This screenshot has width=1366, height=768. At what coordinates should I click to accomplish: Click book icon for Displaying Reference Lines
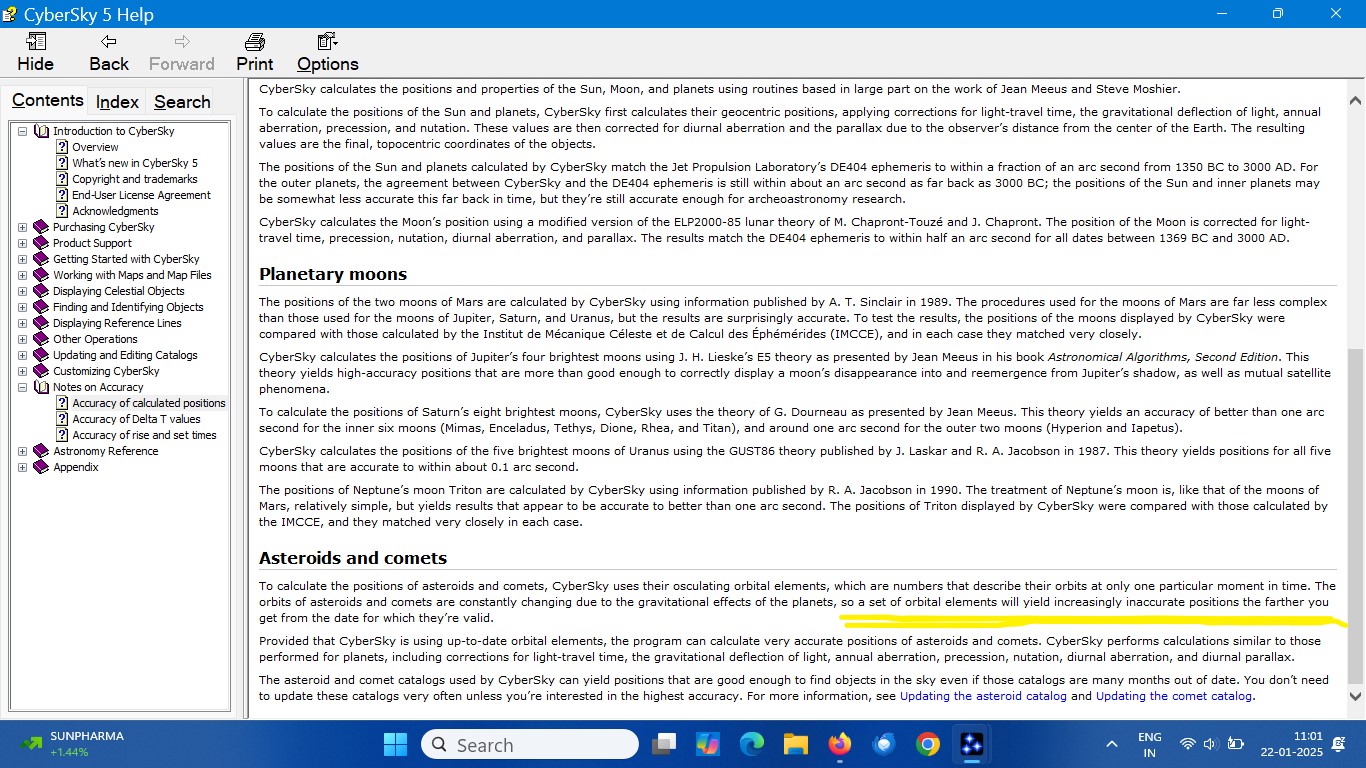point(41,323)
